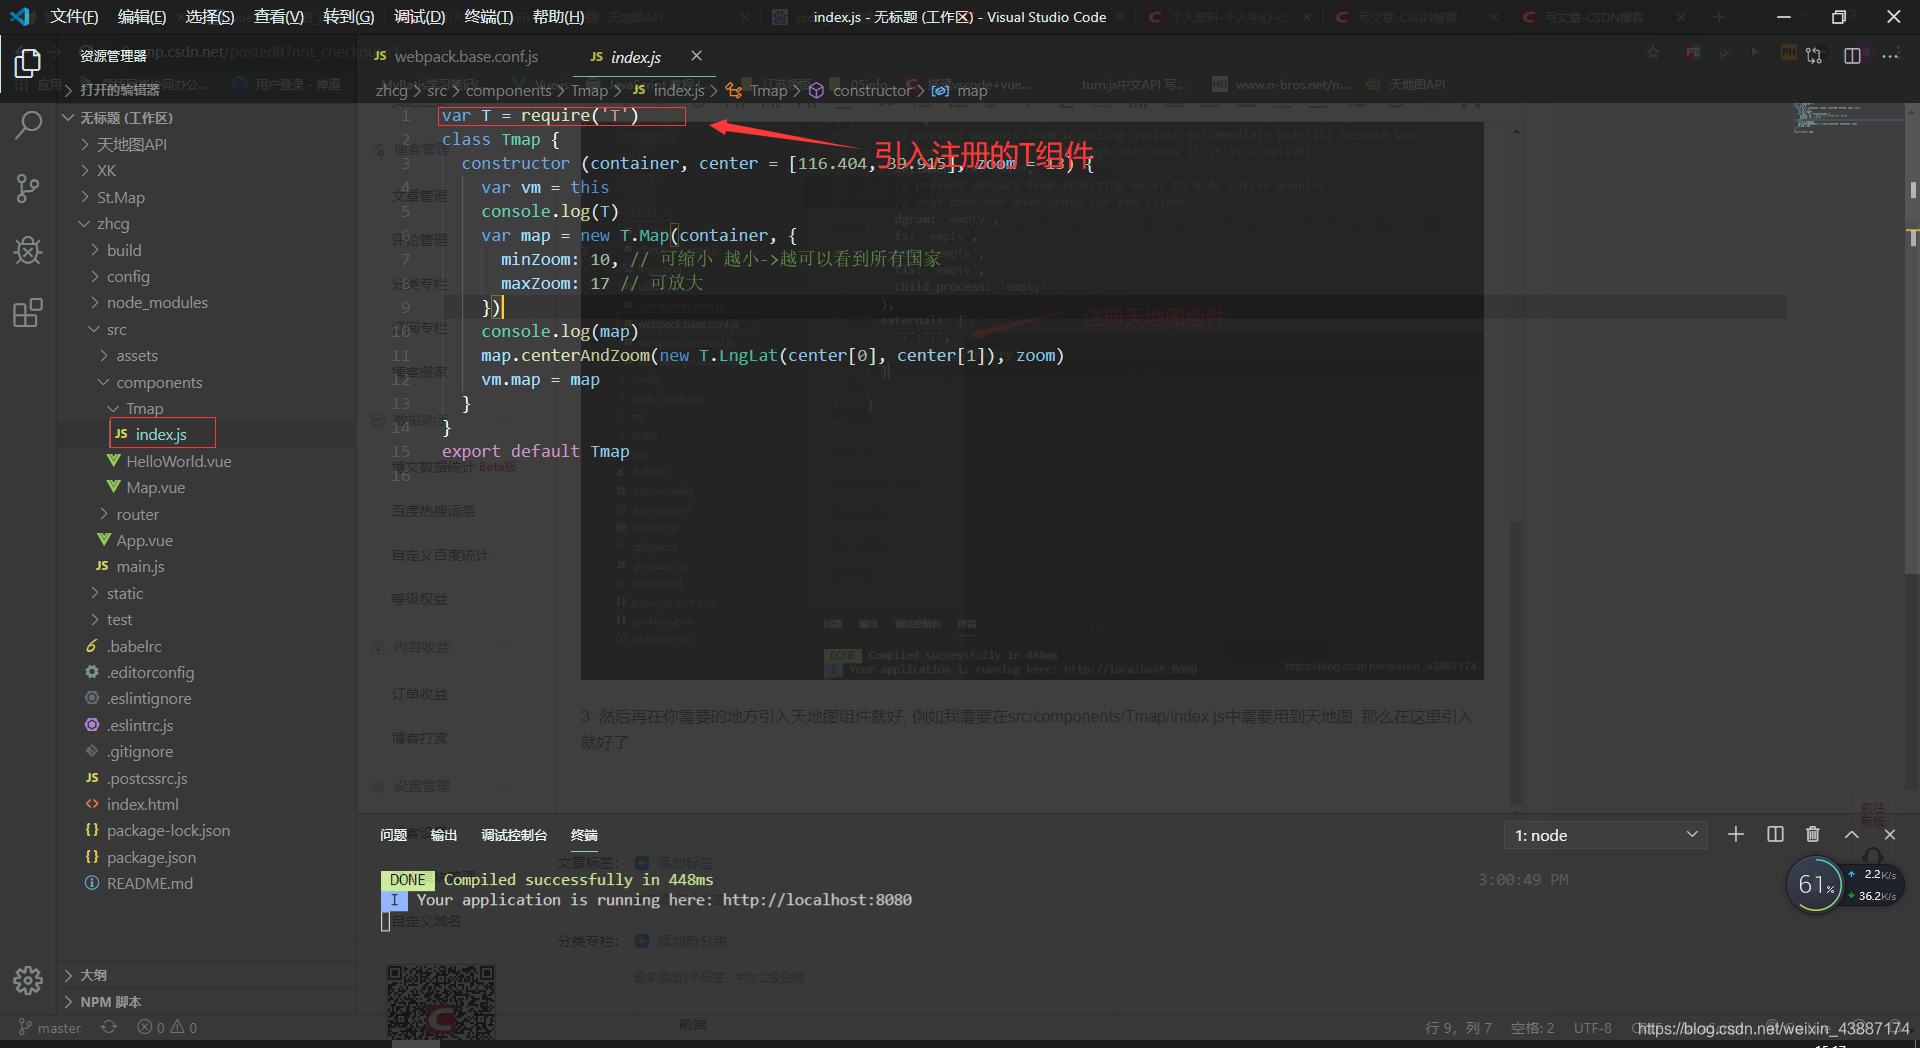The height and width of the screenshot is (1048, 1920).
Task: Expand the 打开的编辑器 section
Action: tap(119, 90)
